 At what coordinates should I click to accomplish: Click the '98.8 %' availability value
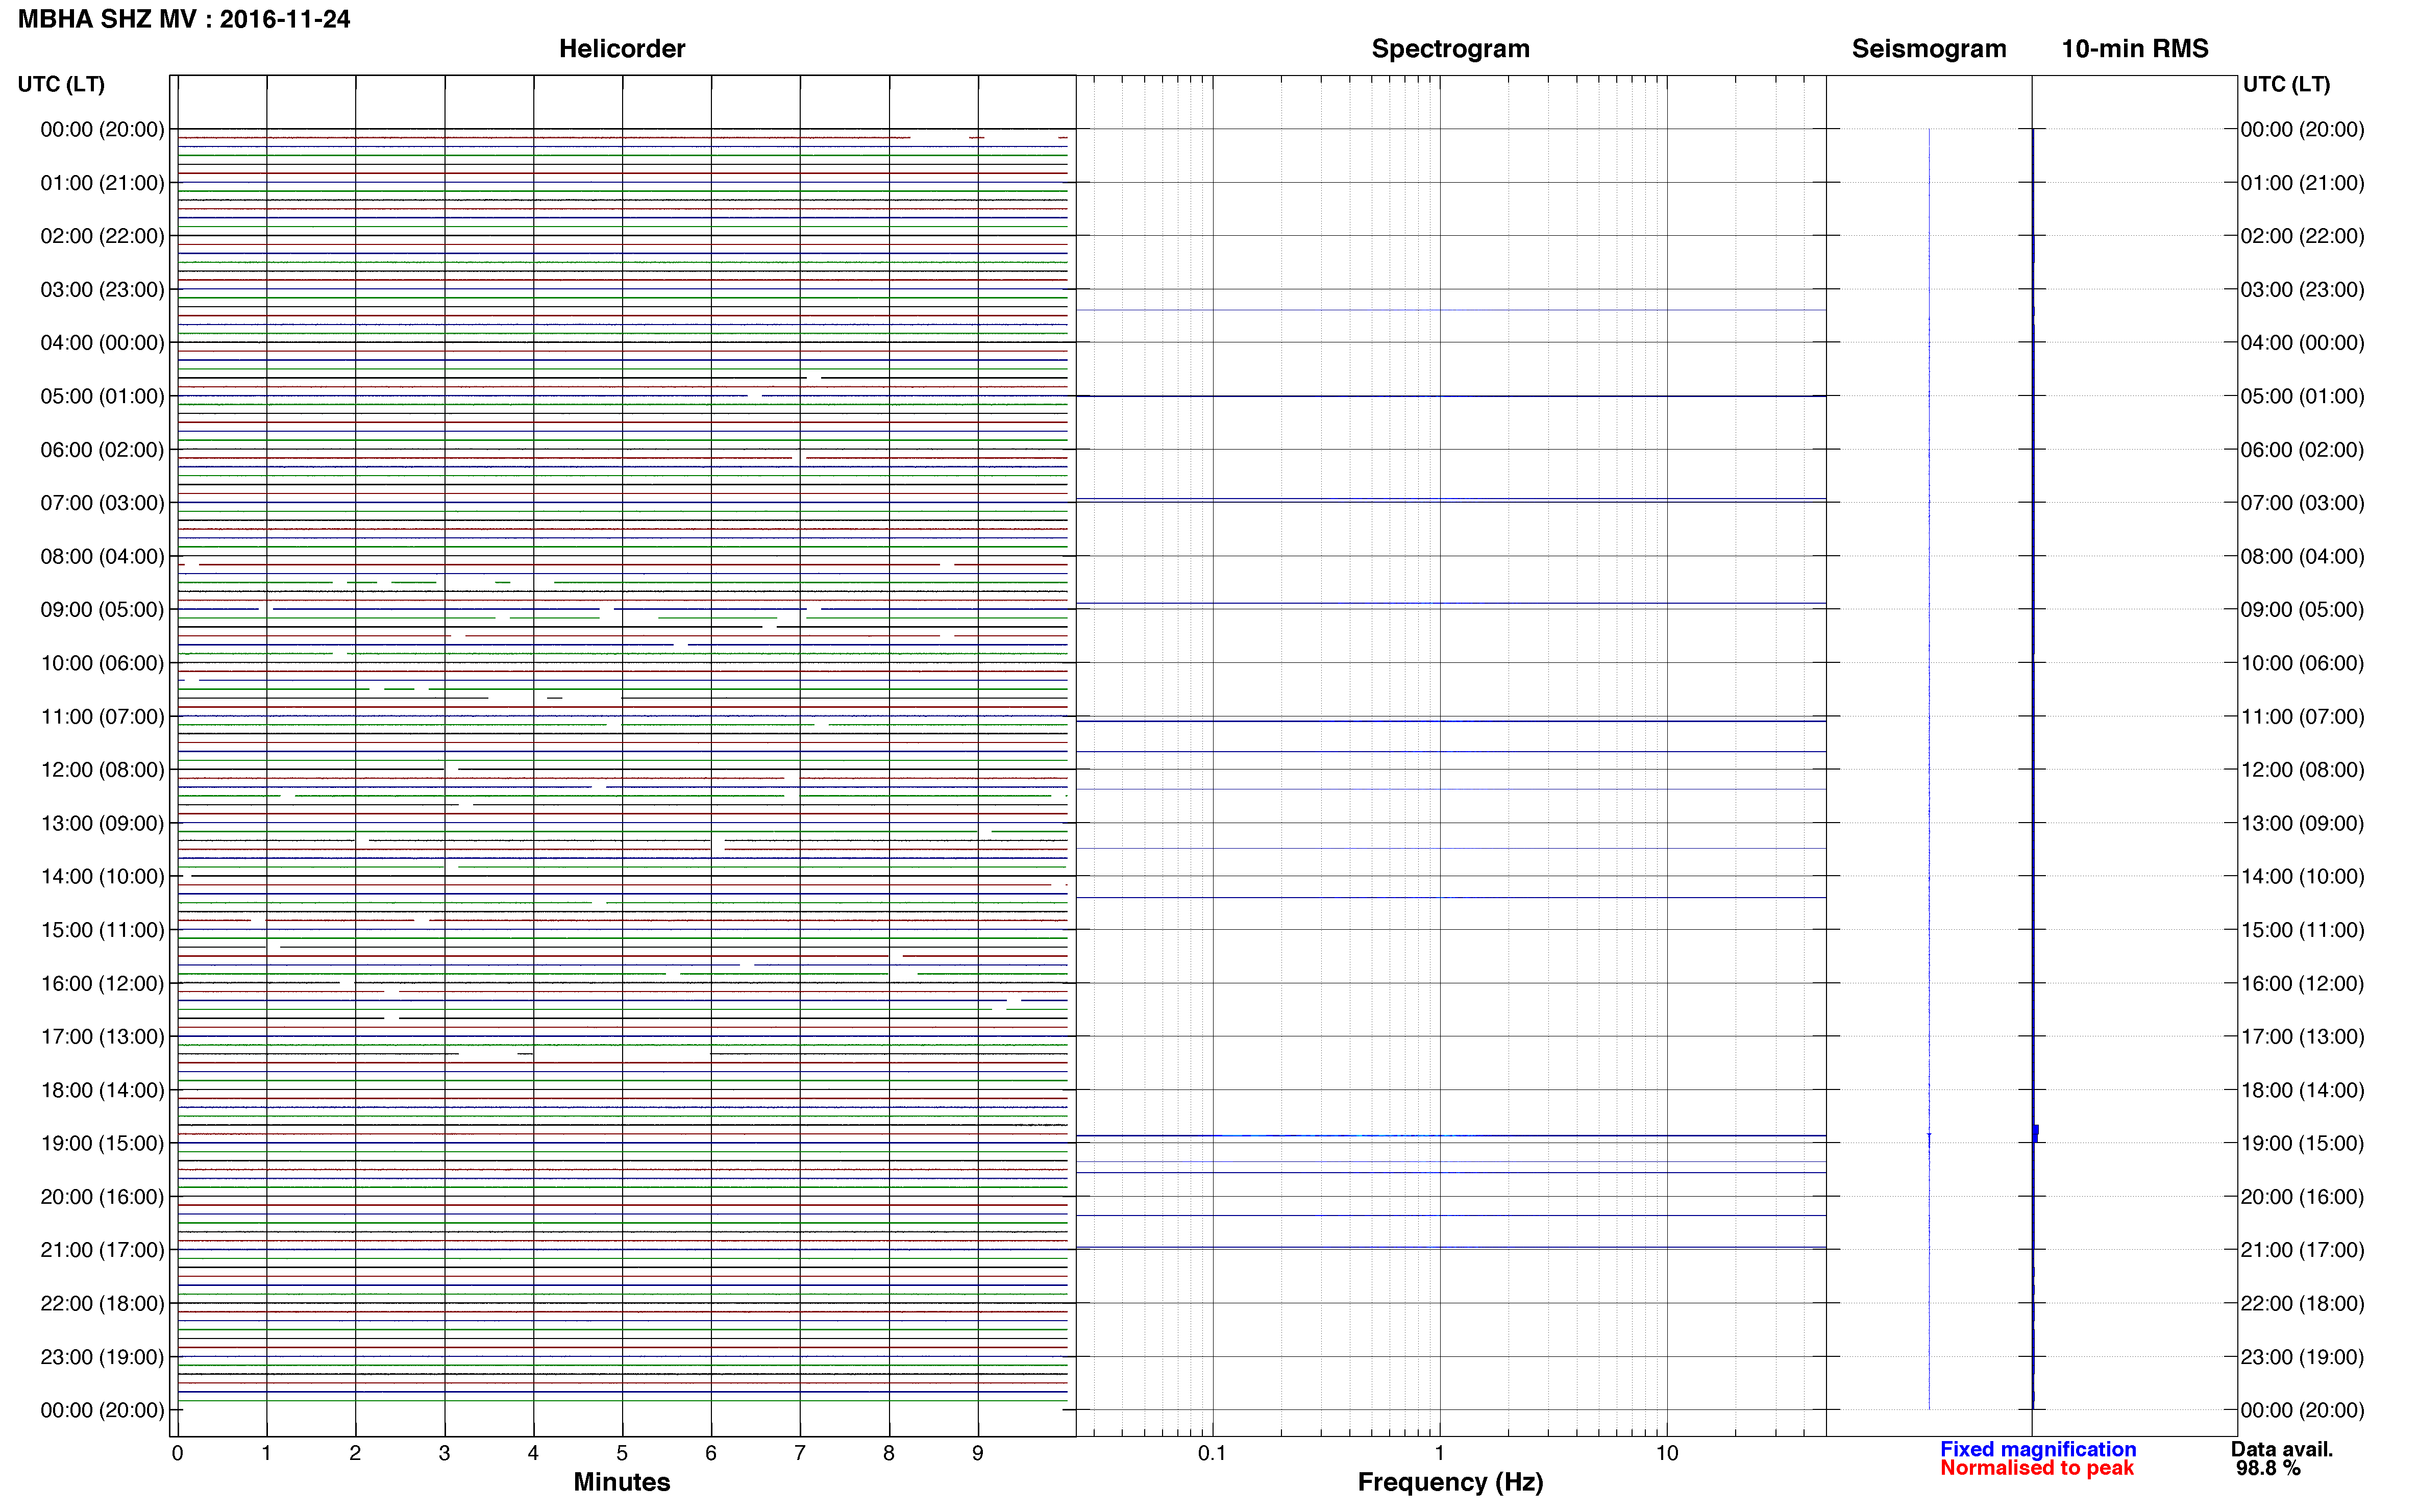(x=2268, y=1468)
